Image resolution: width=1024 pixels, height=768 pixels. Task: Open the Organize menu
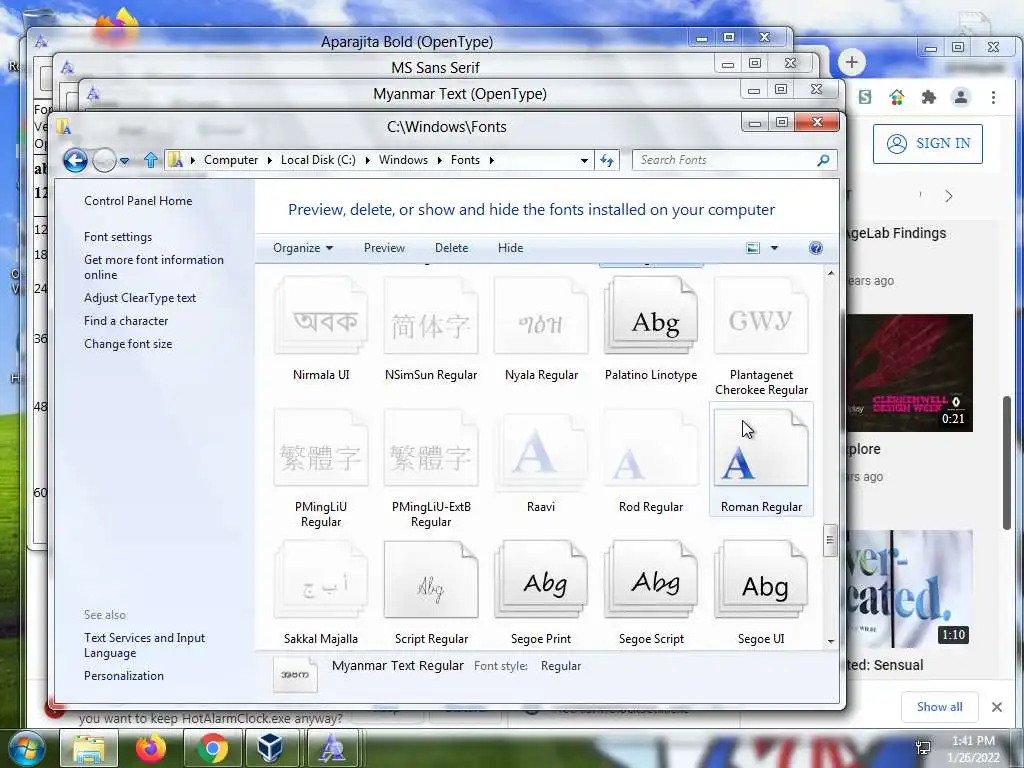coord(303,248)
